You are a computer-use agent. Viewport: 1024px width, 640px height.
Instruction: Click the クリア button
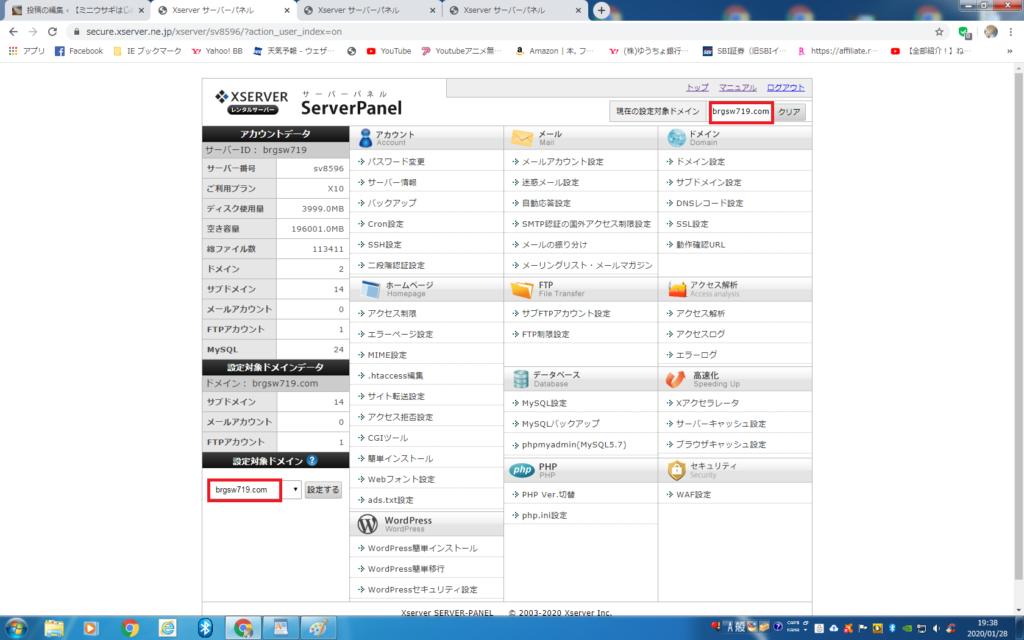[789, 112]
